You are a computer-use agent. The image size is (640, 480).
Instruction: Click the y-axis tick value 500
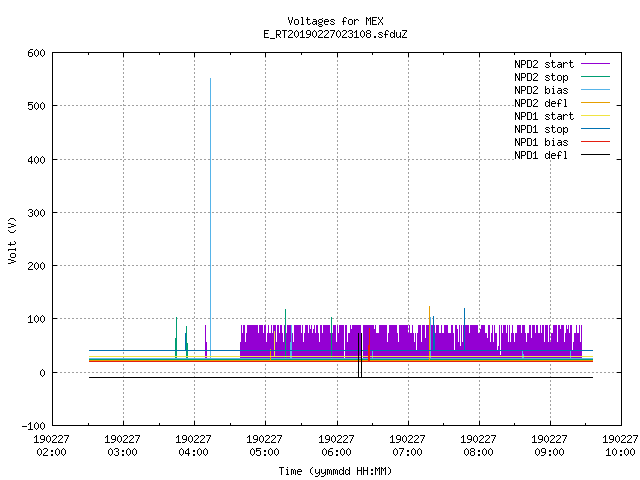[x=36, y=107]
